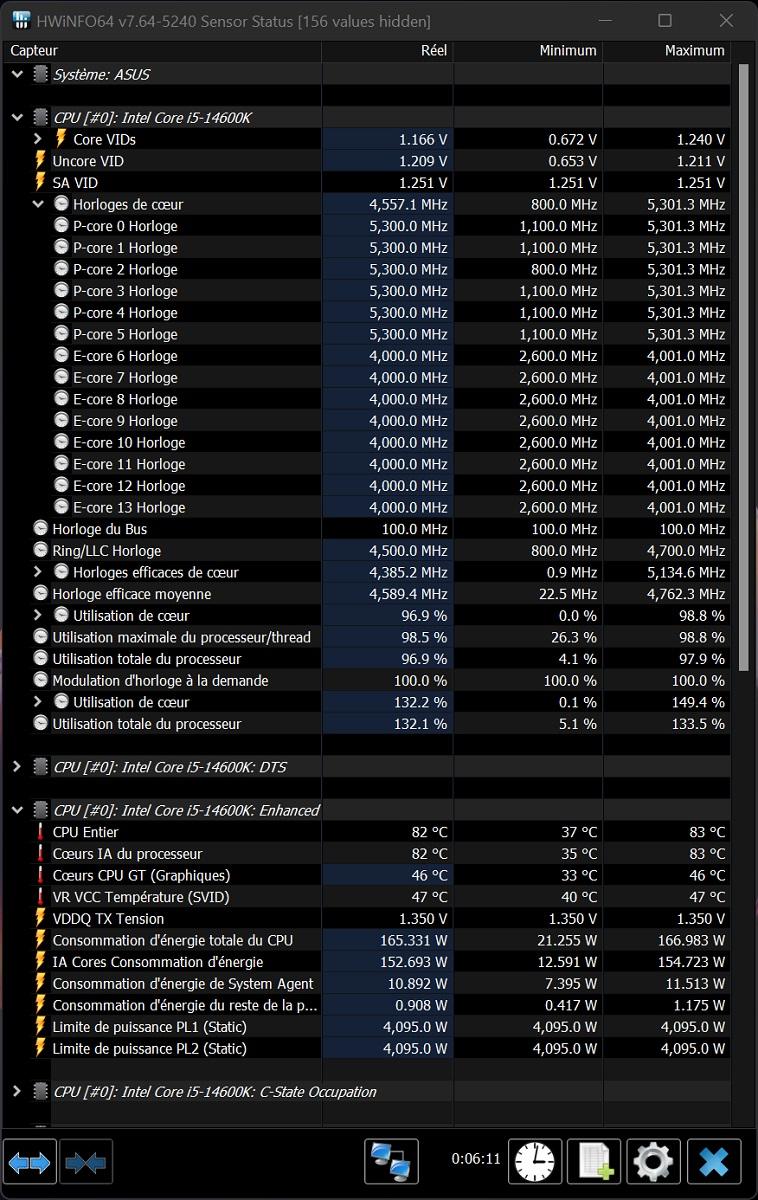The image size is (758, 1200).
Task: Expand the Core VIDs entry
Action: click(x=38, y=139)
